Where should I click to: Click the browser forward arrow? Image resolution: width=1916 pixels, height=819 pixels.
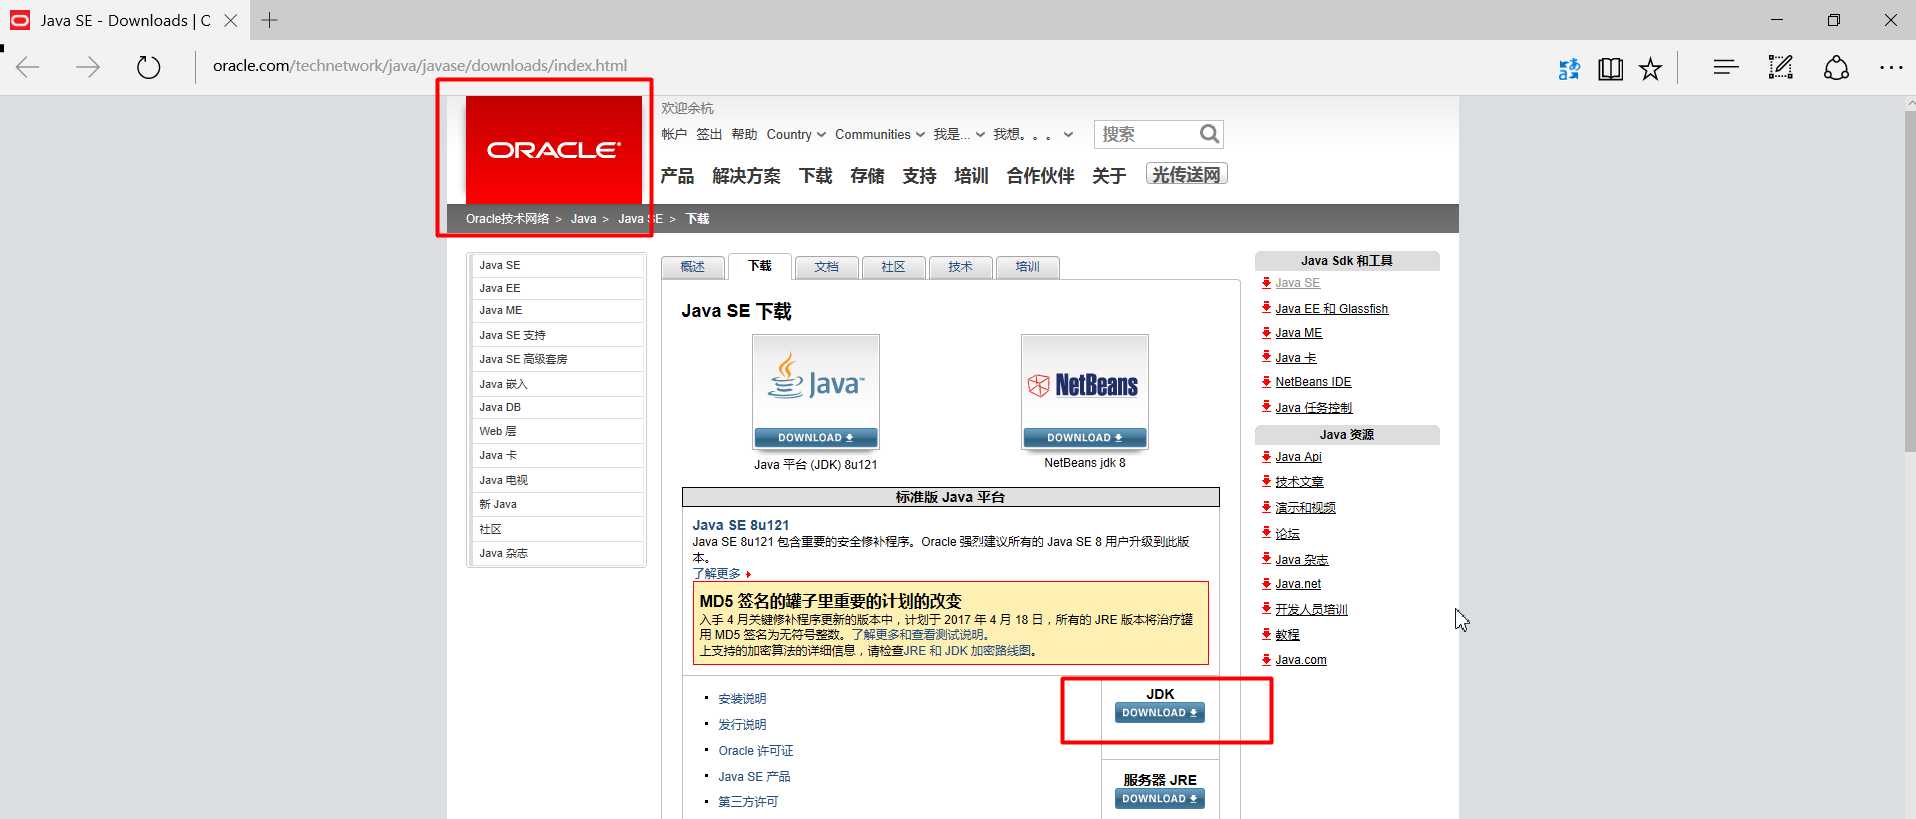(88, 67)
